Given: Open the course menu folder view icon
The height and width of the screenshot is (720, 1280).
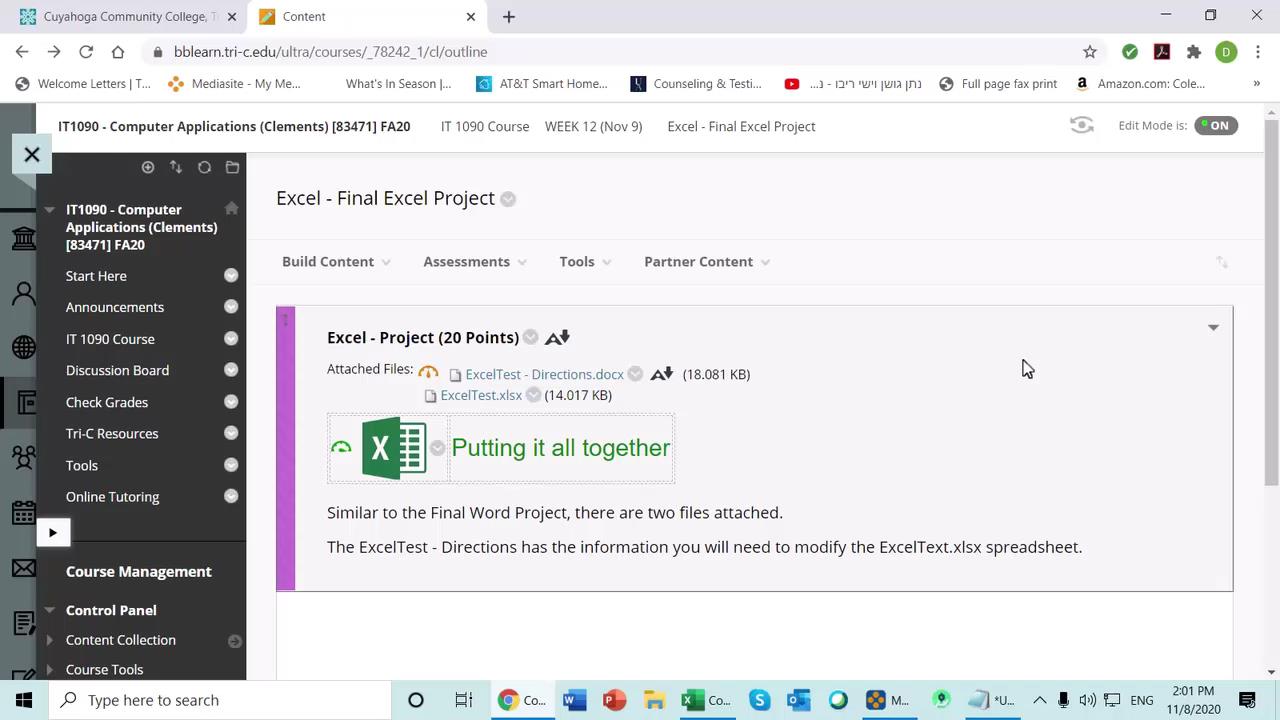Looking at the screenshot, I should [232, 167].
